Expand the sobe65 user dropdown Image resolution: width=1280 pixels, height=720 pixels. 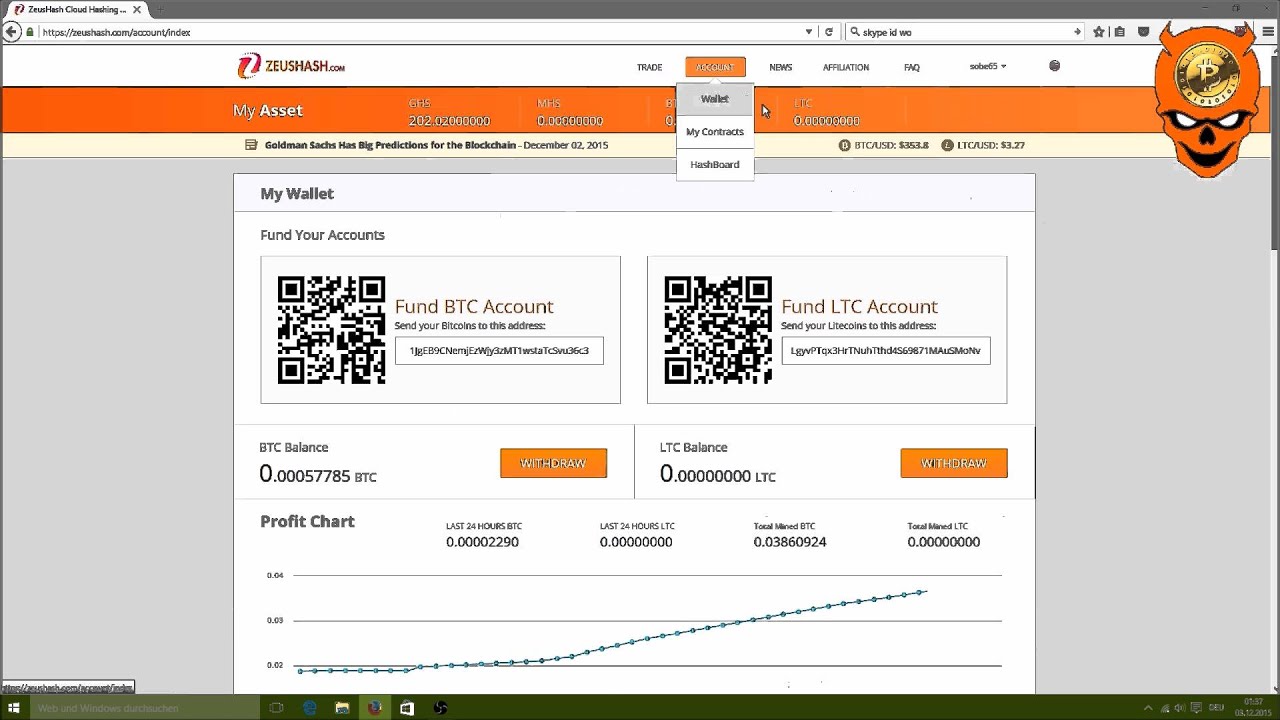(x=988, y=66)
